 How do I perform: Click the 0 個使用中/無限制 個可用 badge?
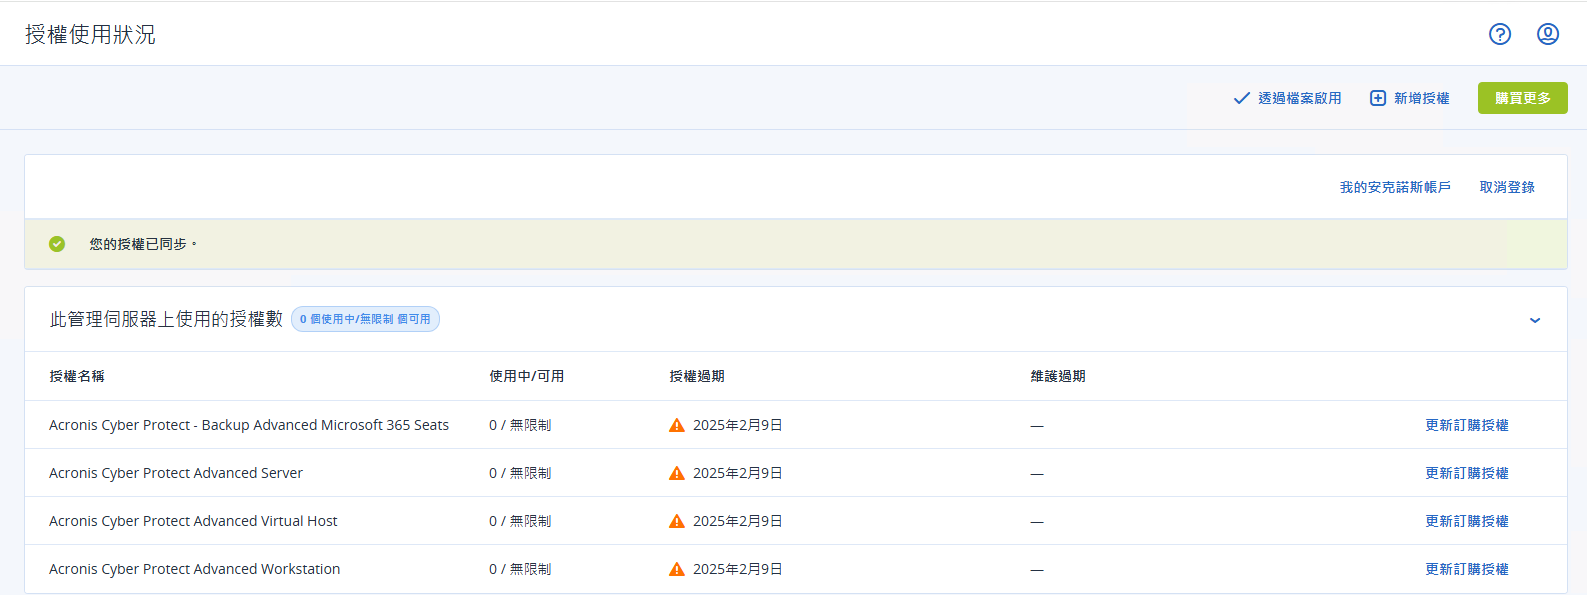365,319
